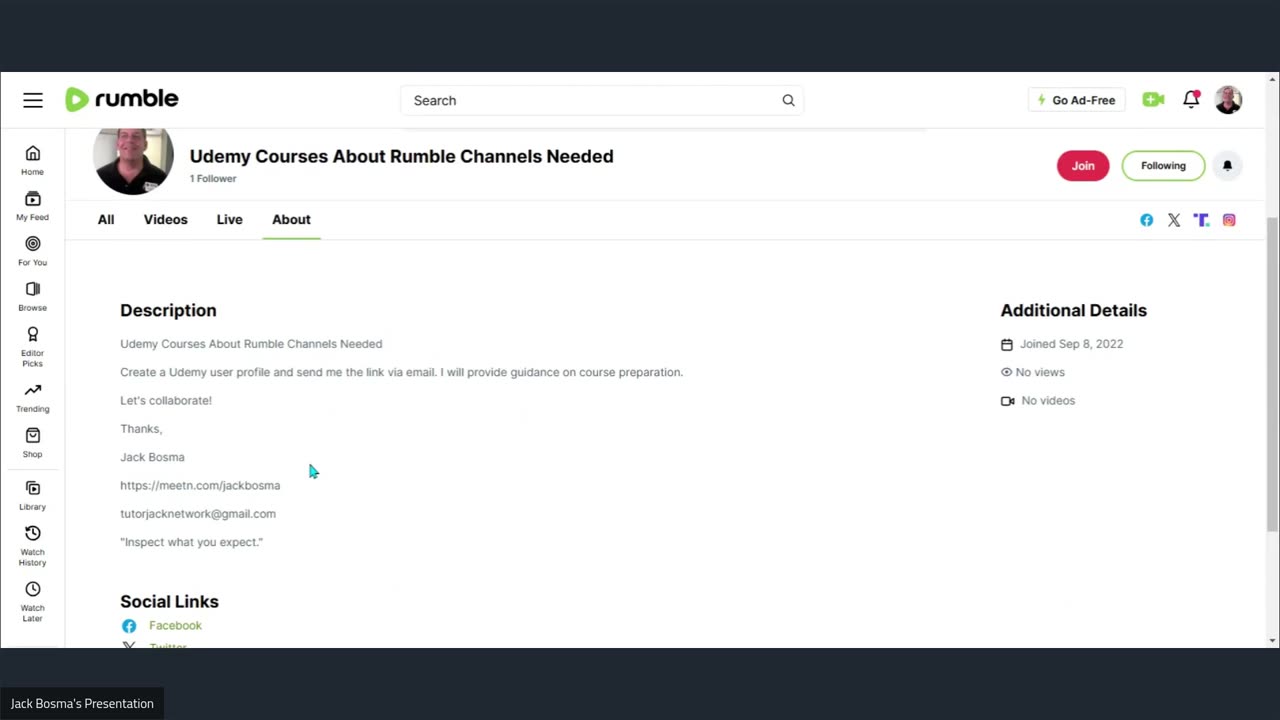Click the page vertical scrollbar

coord(1272,375)
